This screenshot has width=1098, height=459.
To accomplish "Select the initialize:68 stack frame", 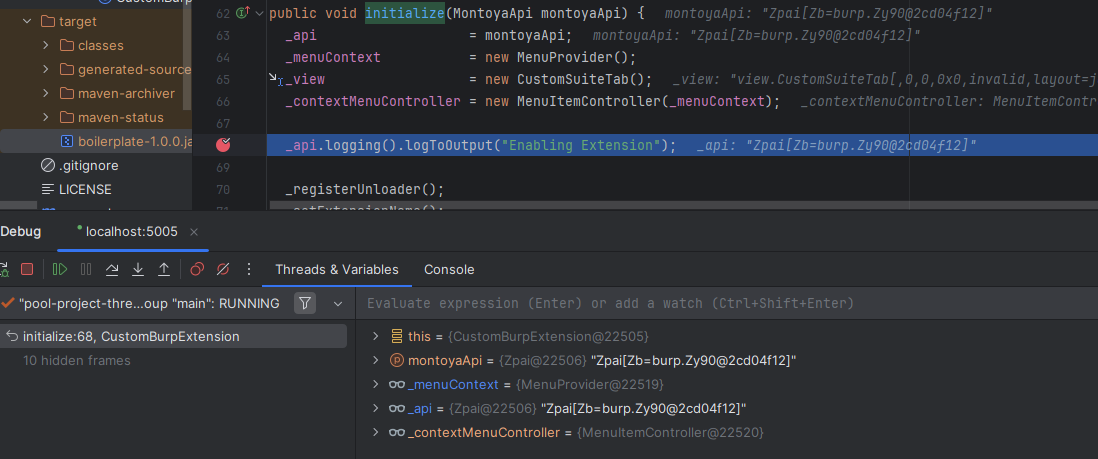I will pos(174,336).
